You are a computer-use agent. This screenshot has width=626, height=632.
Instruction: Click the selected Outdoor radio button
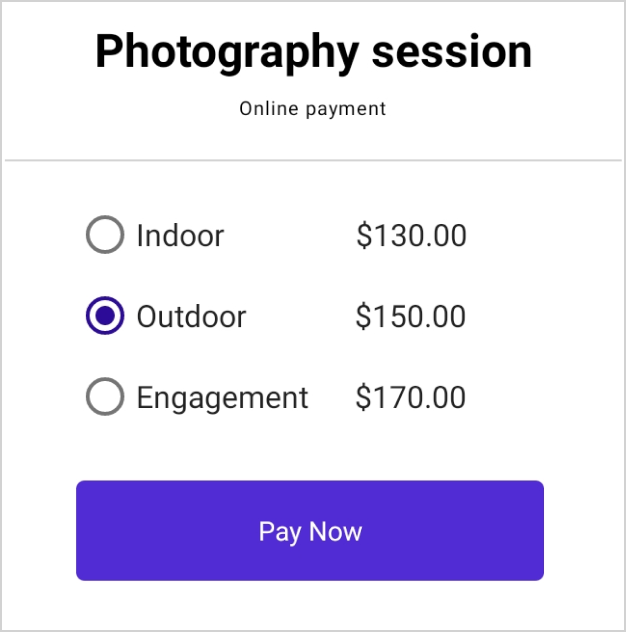(105, 317)
